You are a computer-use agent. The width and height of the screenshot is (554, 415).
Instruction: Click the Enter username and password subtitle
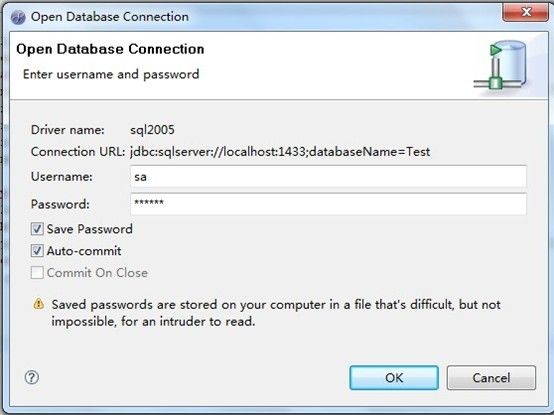tap(111, 74)
